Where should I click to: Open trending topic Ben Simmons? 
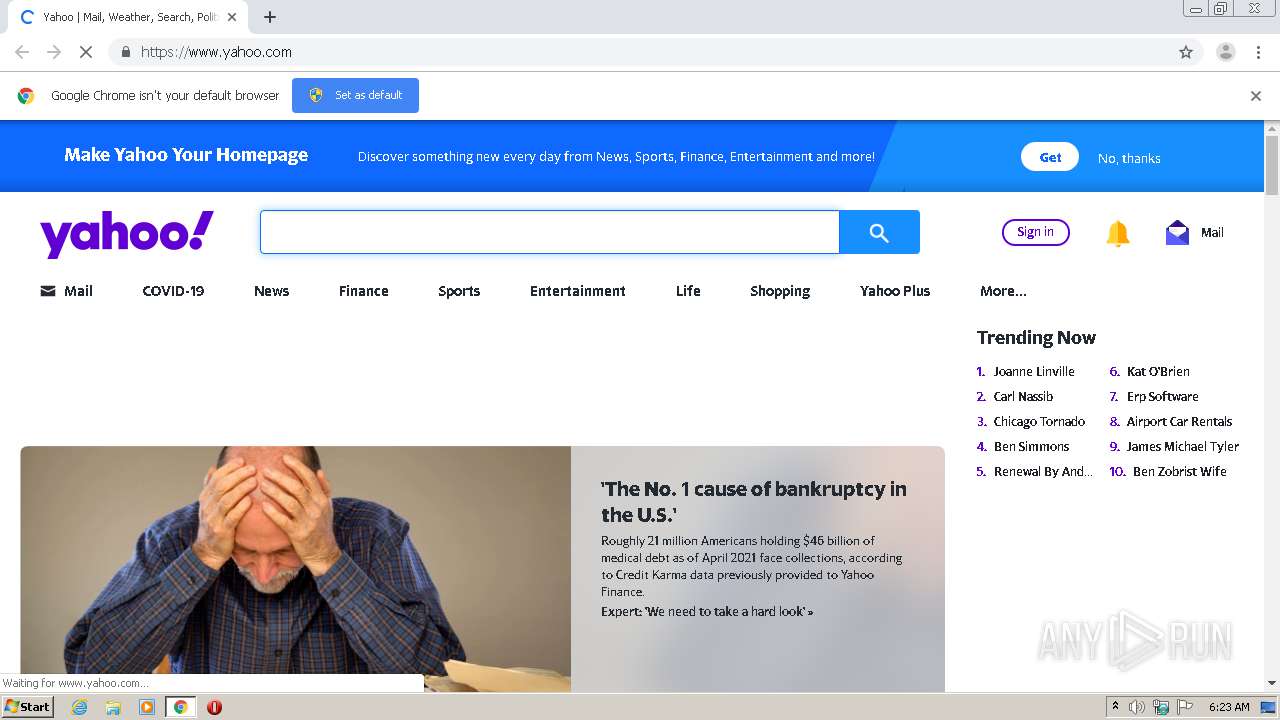(x=1031, y=446)
